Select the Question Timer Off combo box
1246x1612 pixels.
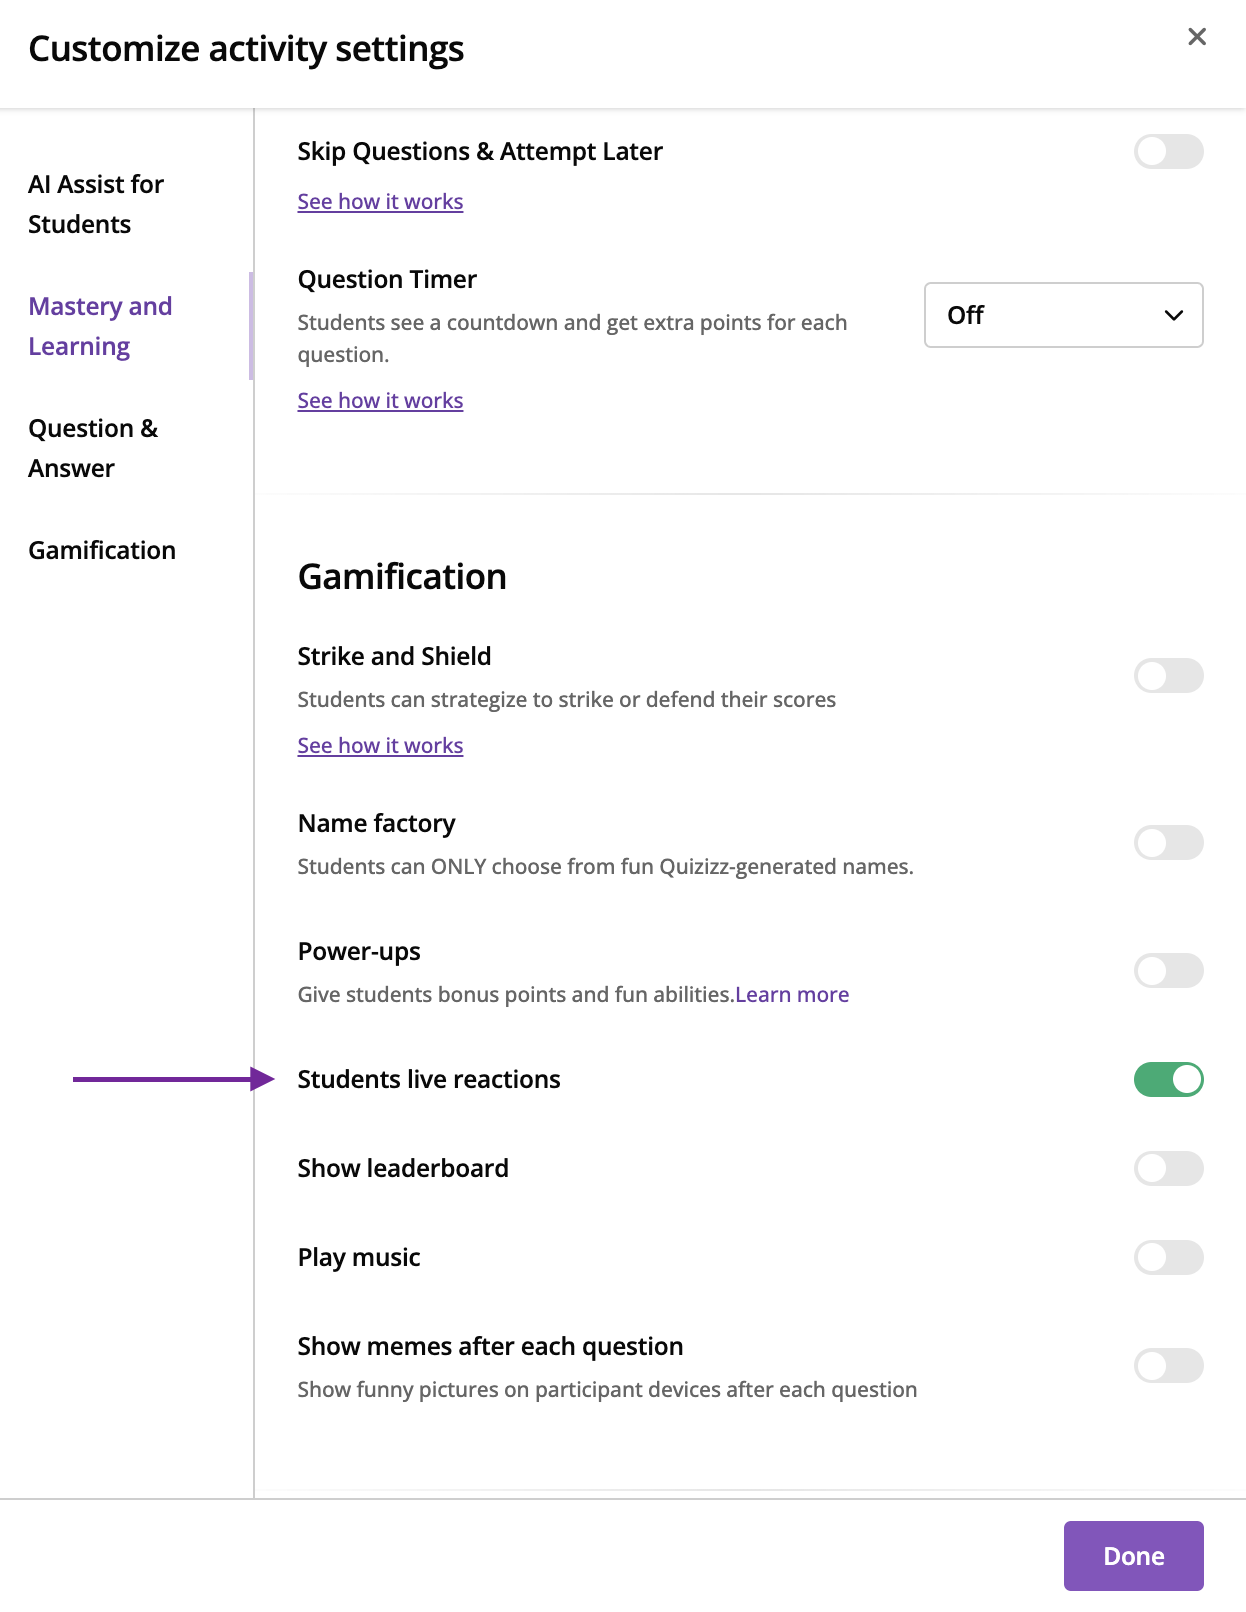[1063, 315]
